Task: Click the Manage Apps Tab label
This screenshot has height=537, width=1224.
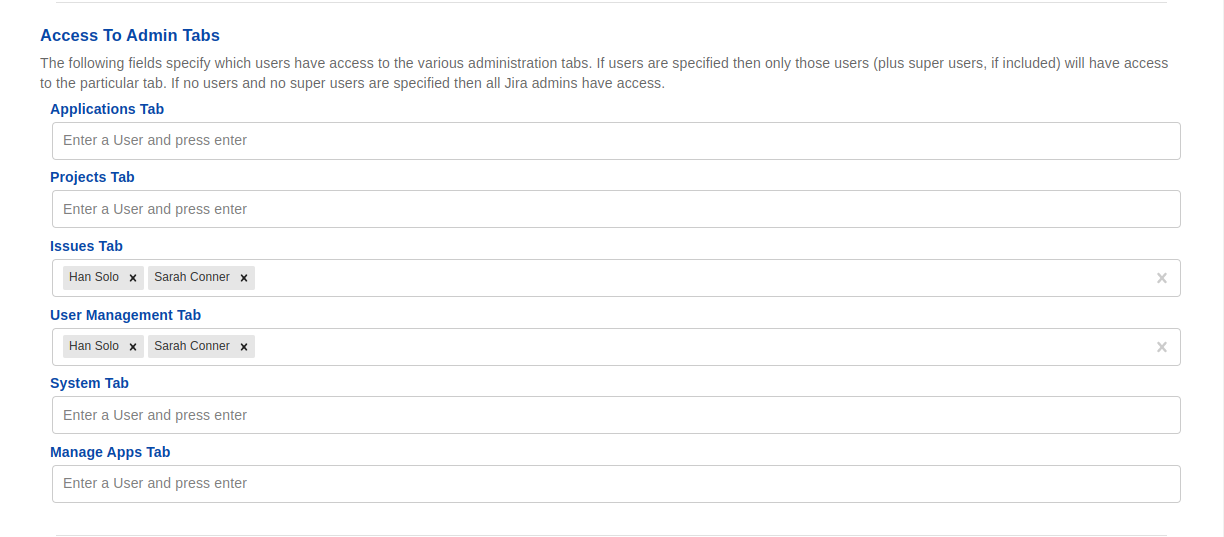Action: point(110,452)
